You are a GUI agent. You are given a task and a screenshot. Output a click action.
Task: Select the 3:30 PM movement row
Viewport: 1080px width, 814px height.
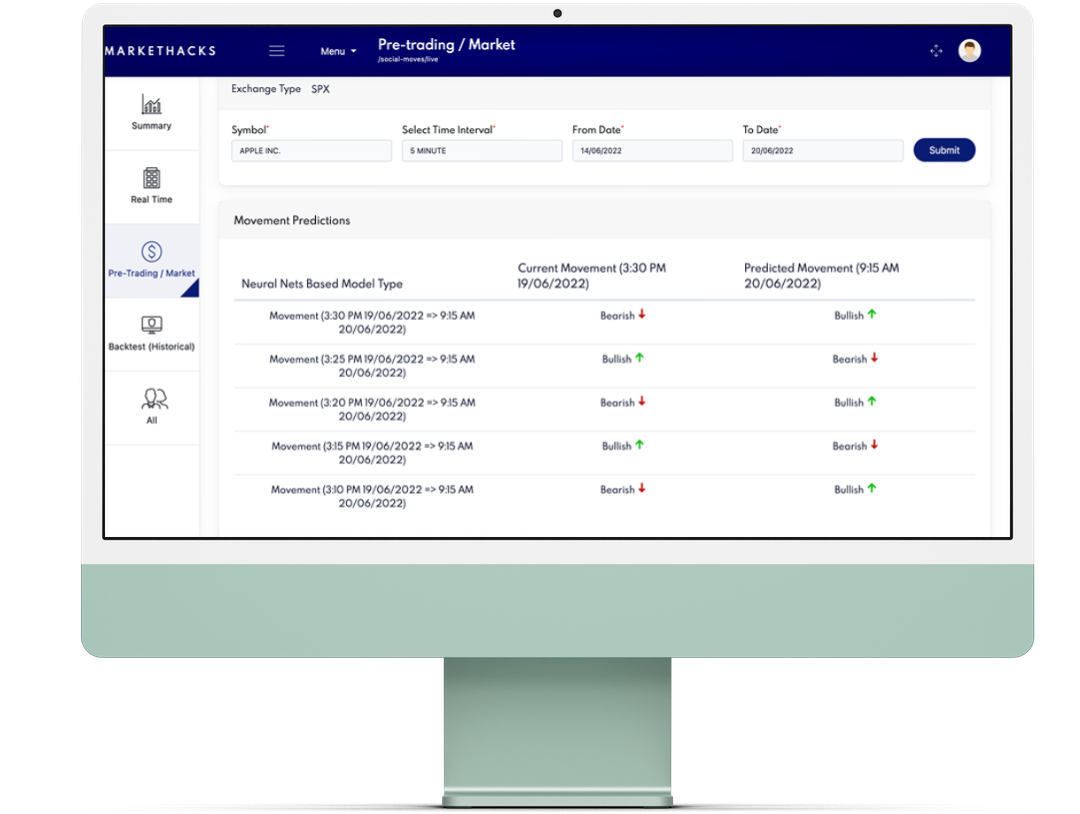click(372, 322)
